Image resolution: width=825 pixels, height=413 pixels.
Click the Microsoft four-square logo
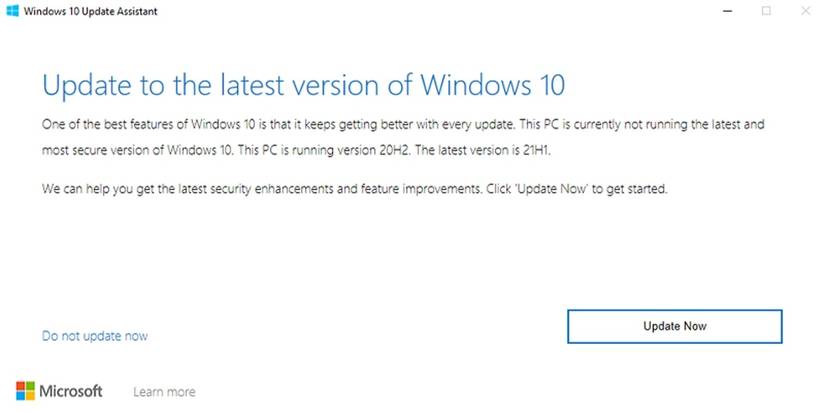pos(27,390)
